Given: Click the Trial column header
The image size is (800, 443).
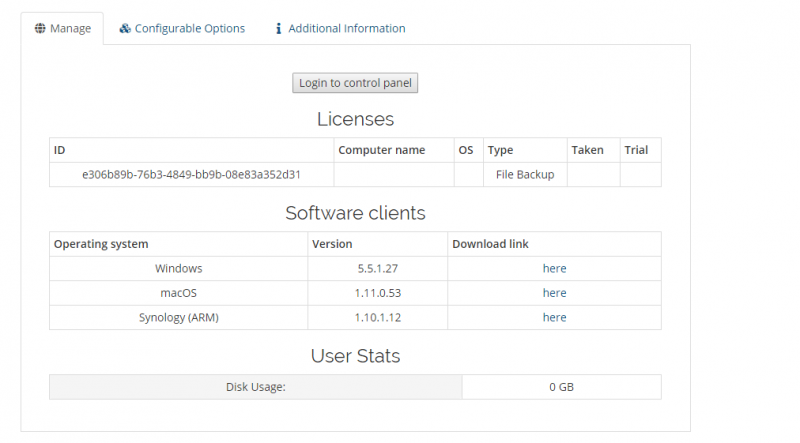Looking at the screenshot, I should (x=640, y=150).
